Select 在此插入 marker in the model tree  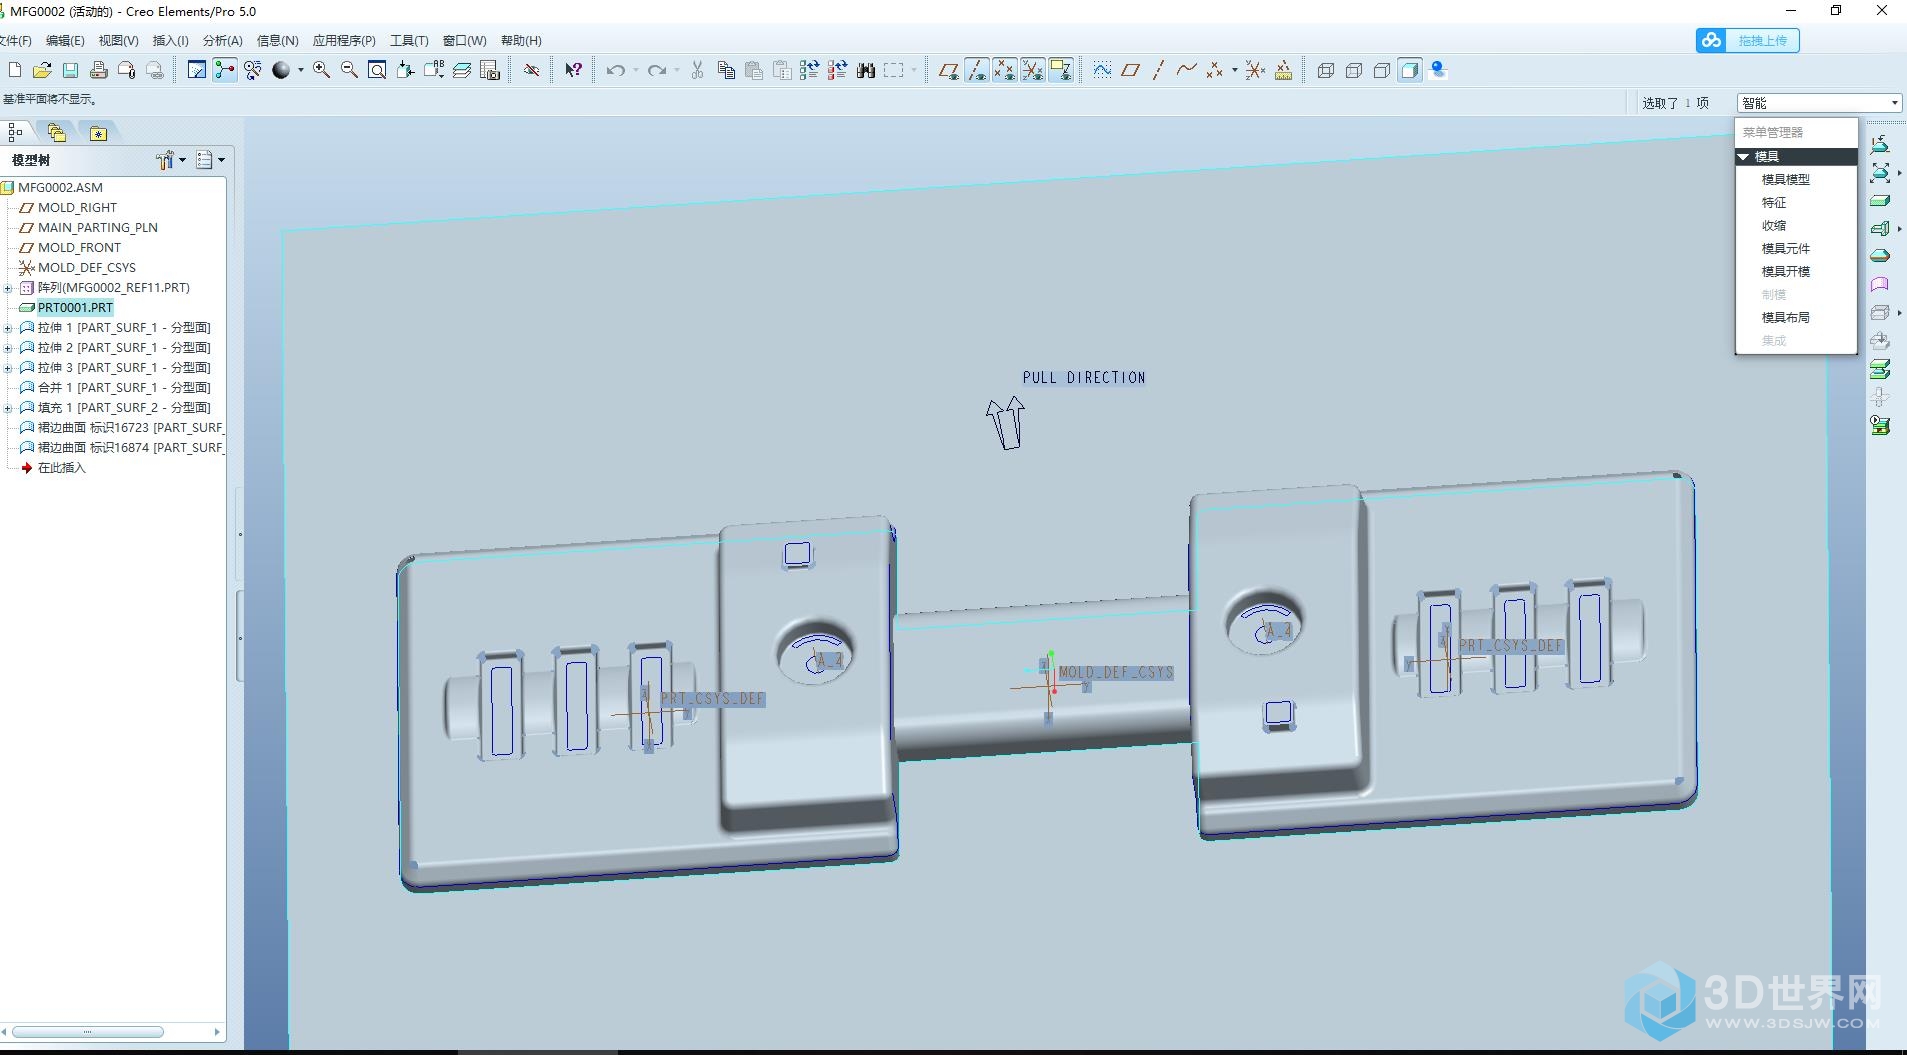(61, 468)
